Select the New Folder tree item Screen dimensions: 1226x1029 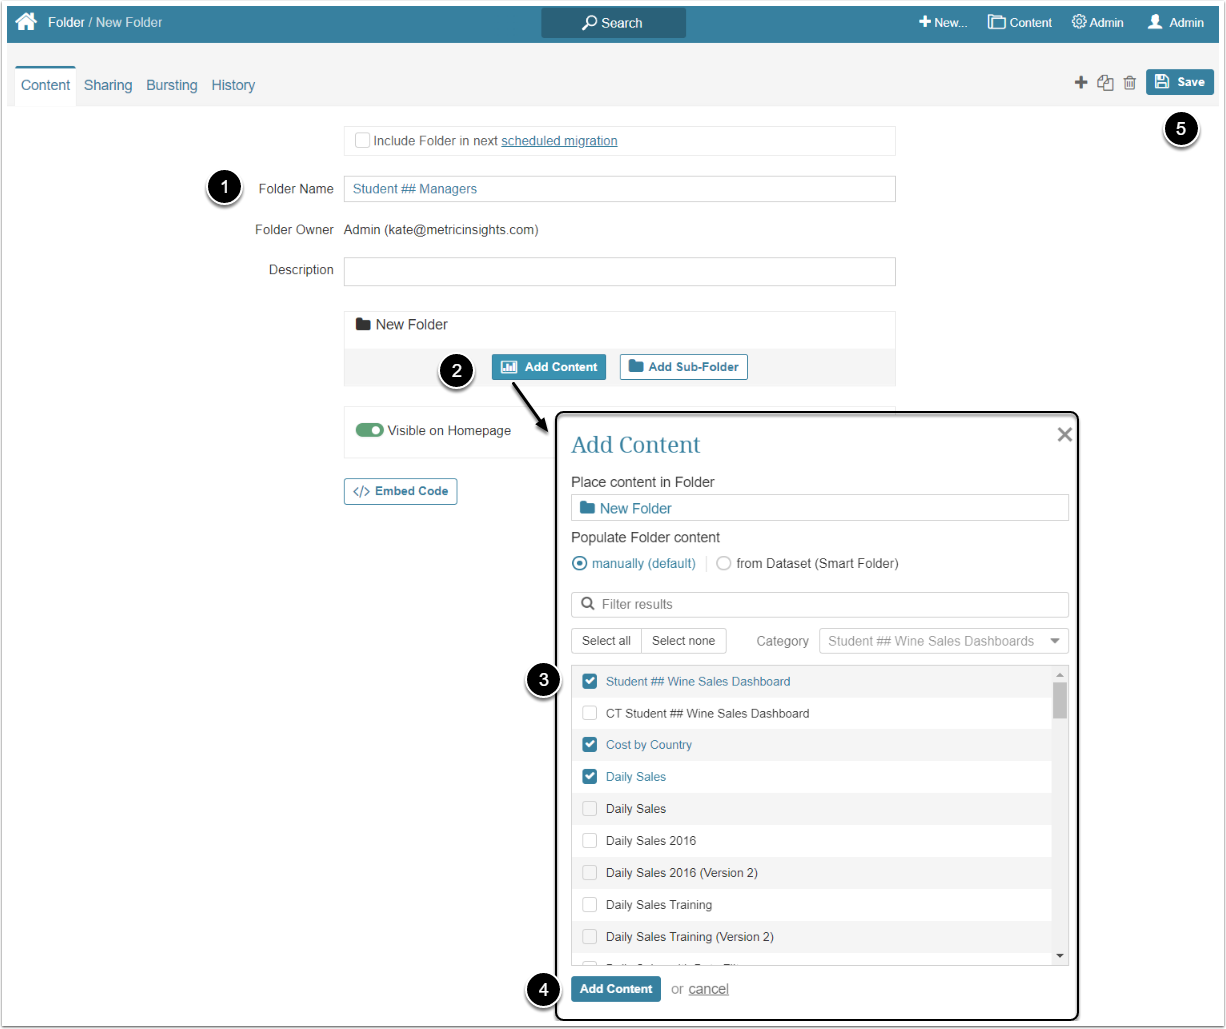point(402,324)
